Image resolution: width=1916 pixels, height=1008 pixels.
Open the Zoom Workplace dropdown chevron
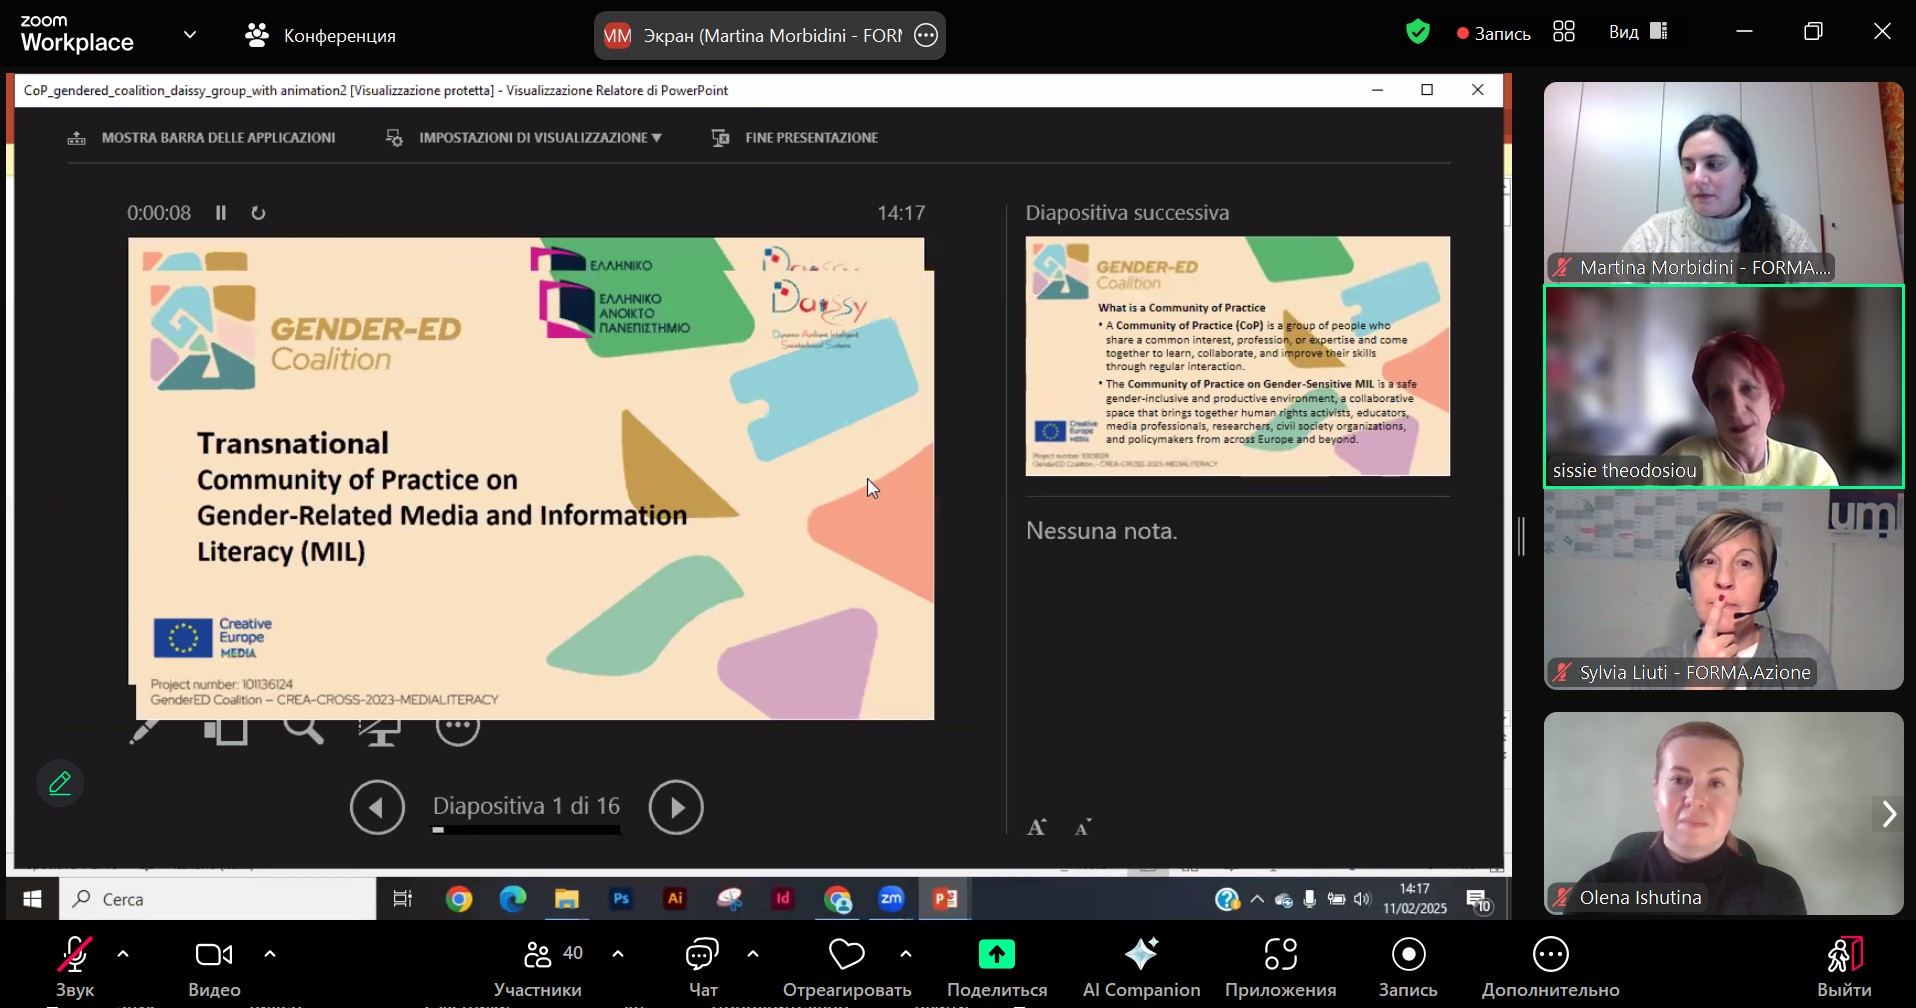tap(190, 35)
